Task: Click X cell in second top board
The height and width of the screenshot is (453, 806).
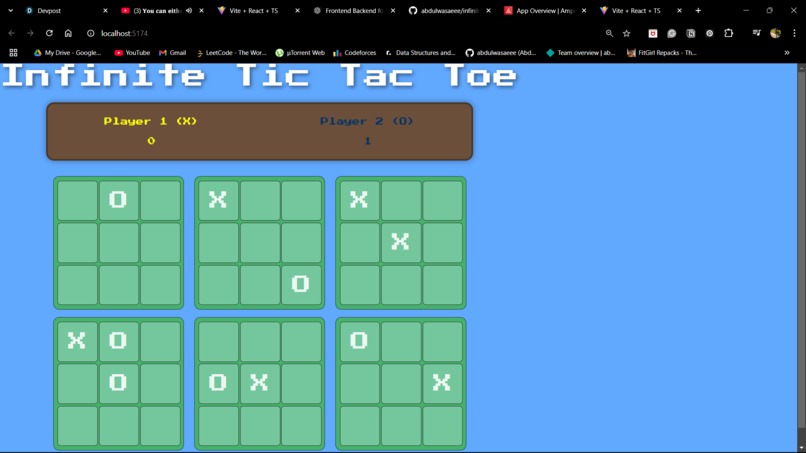Action: pos(218,200)
